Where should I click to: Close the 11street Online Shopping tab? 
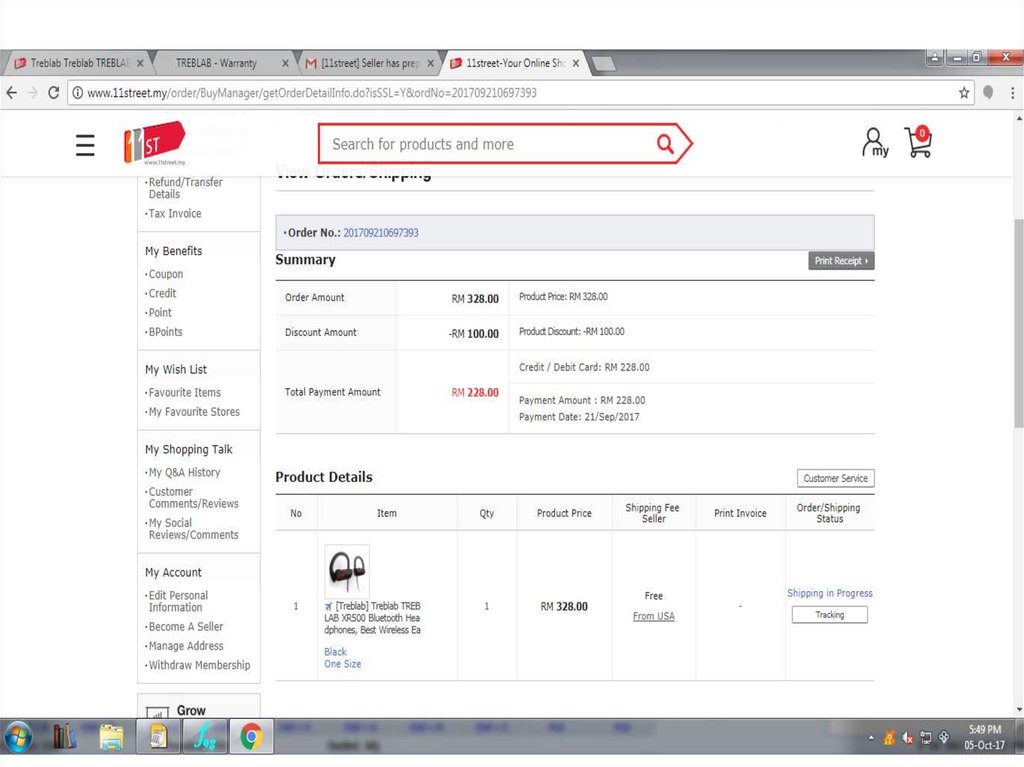[575, 63]
